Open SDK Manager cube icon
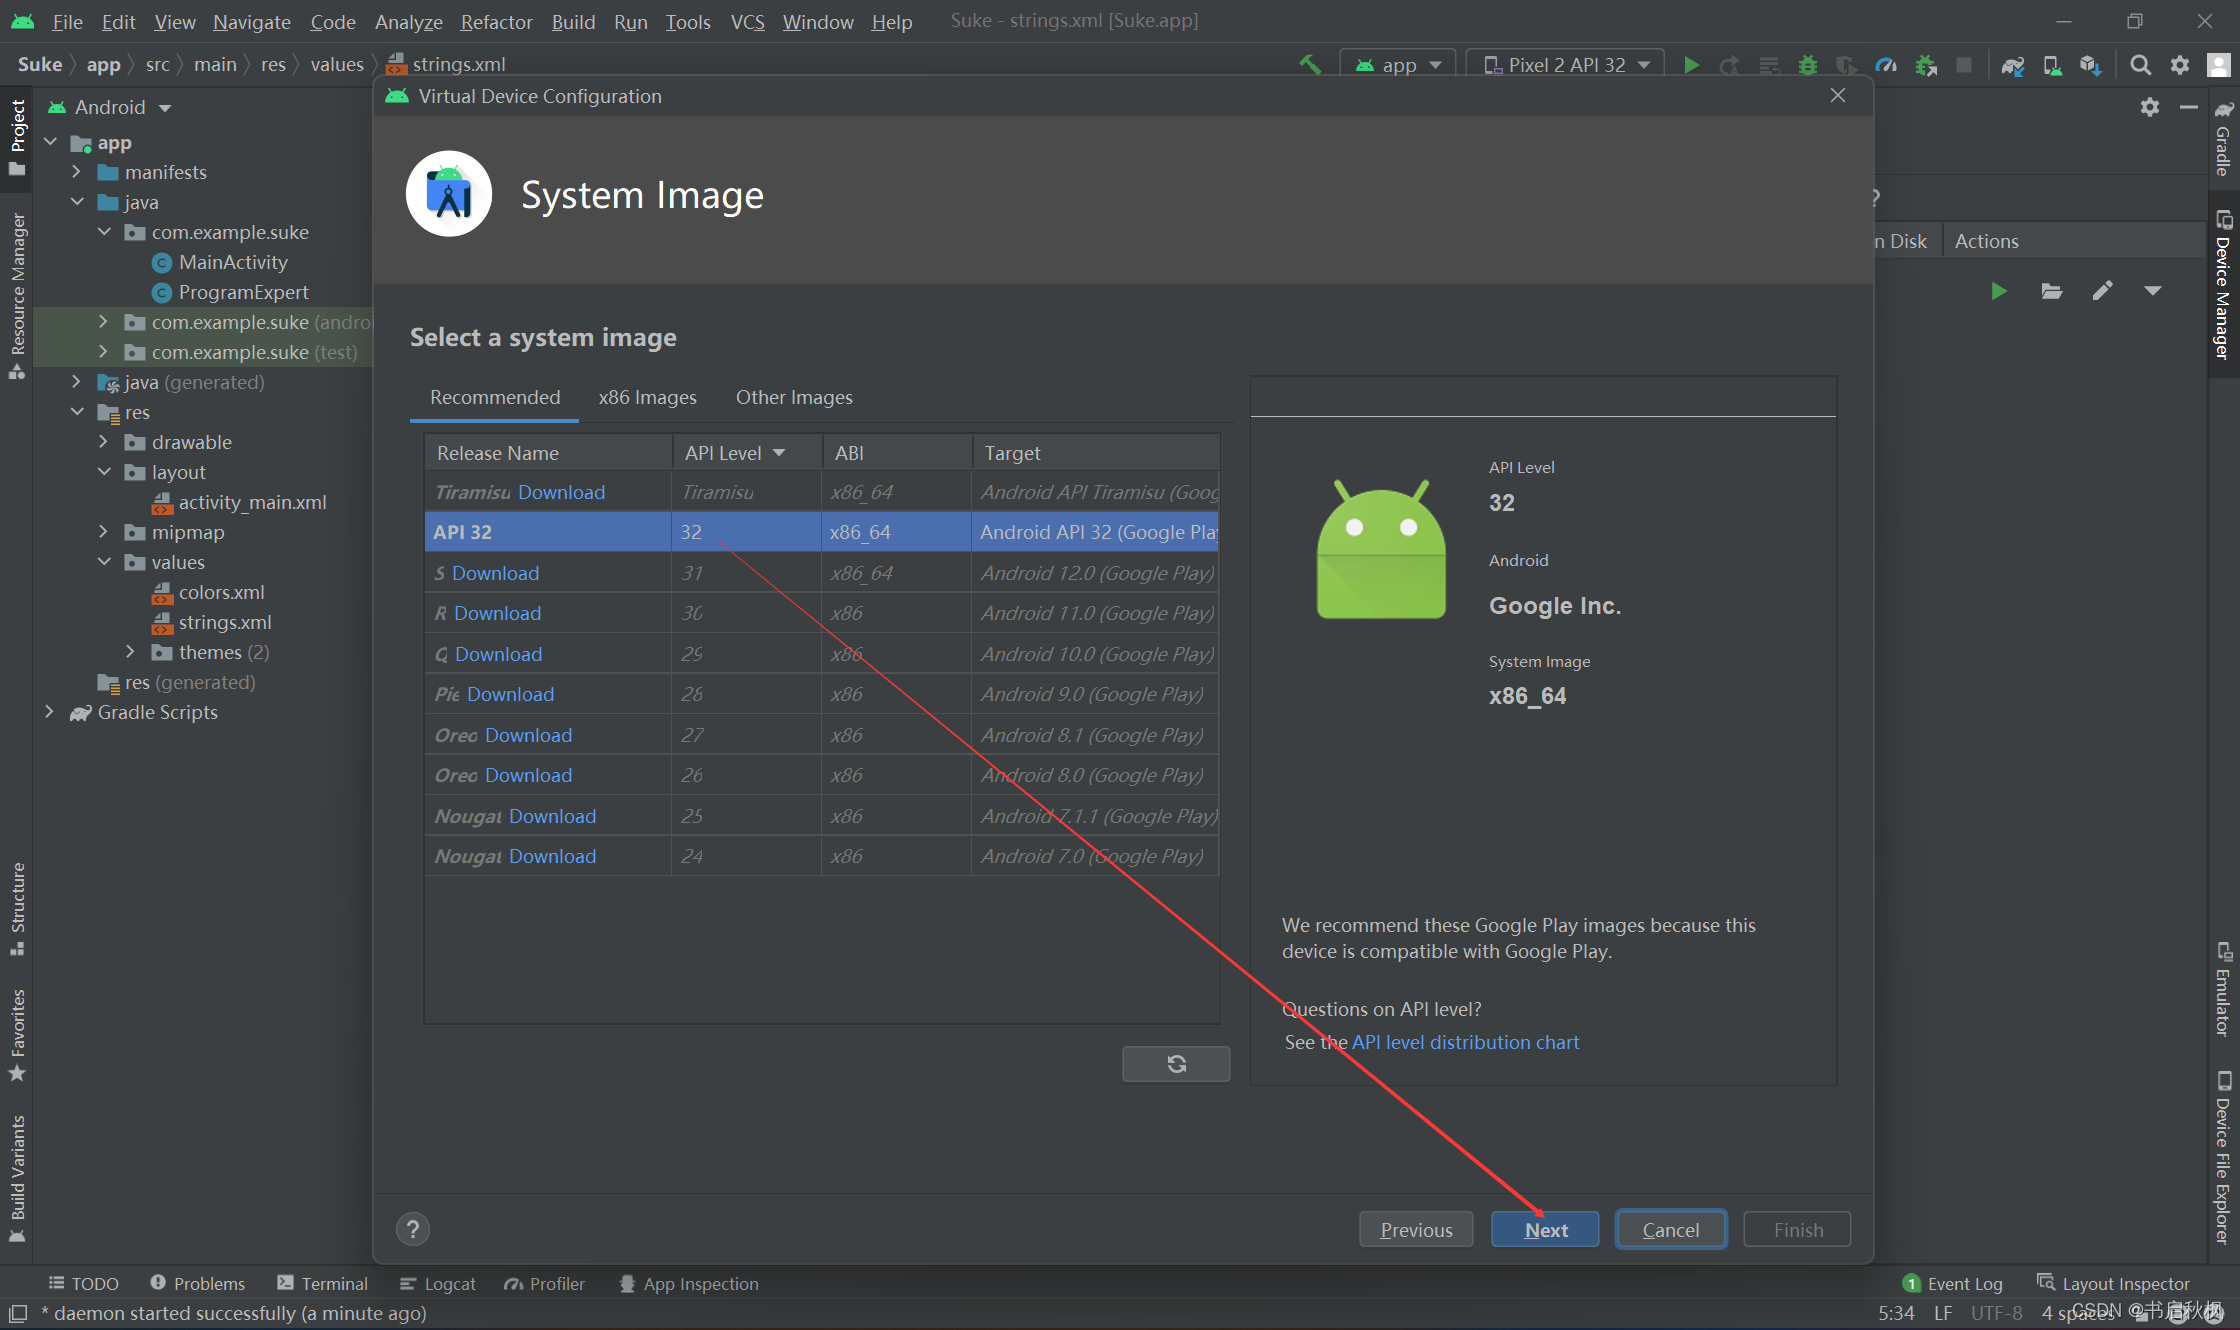Image resolution: width=2240 pixels, height=1330 pixels. point(2090,65)
